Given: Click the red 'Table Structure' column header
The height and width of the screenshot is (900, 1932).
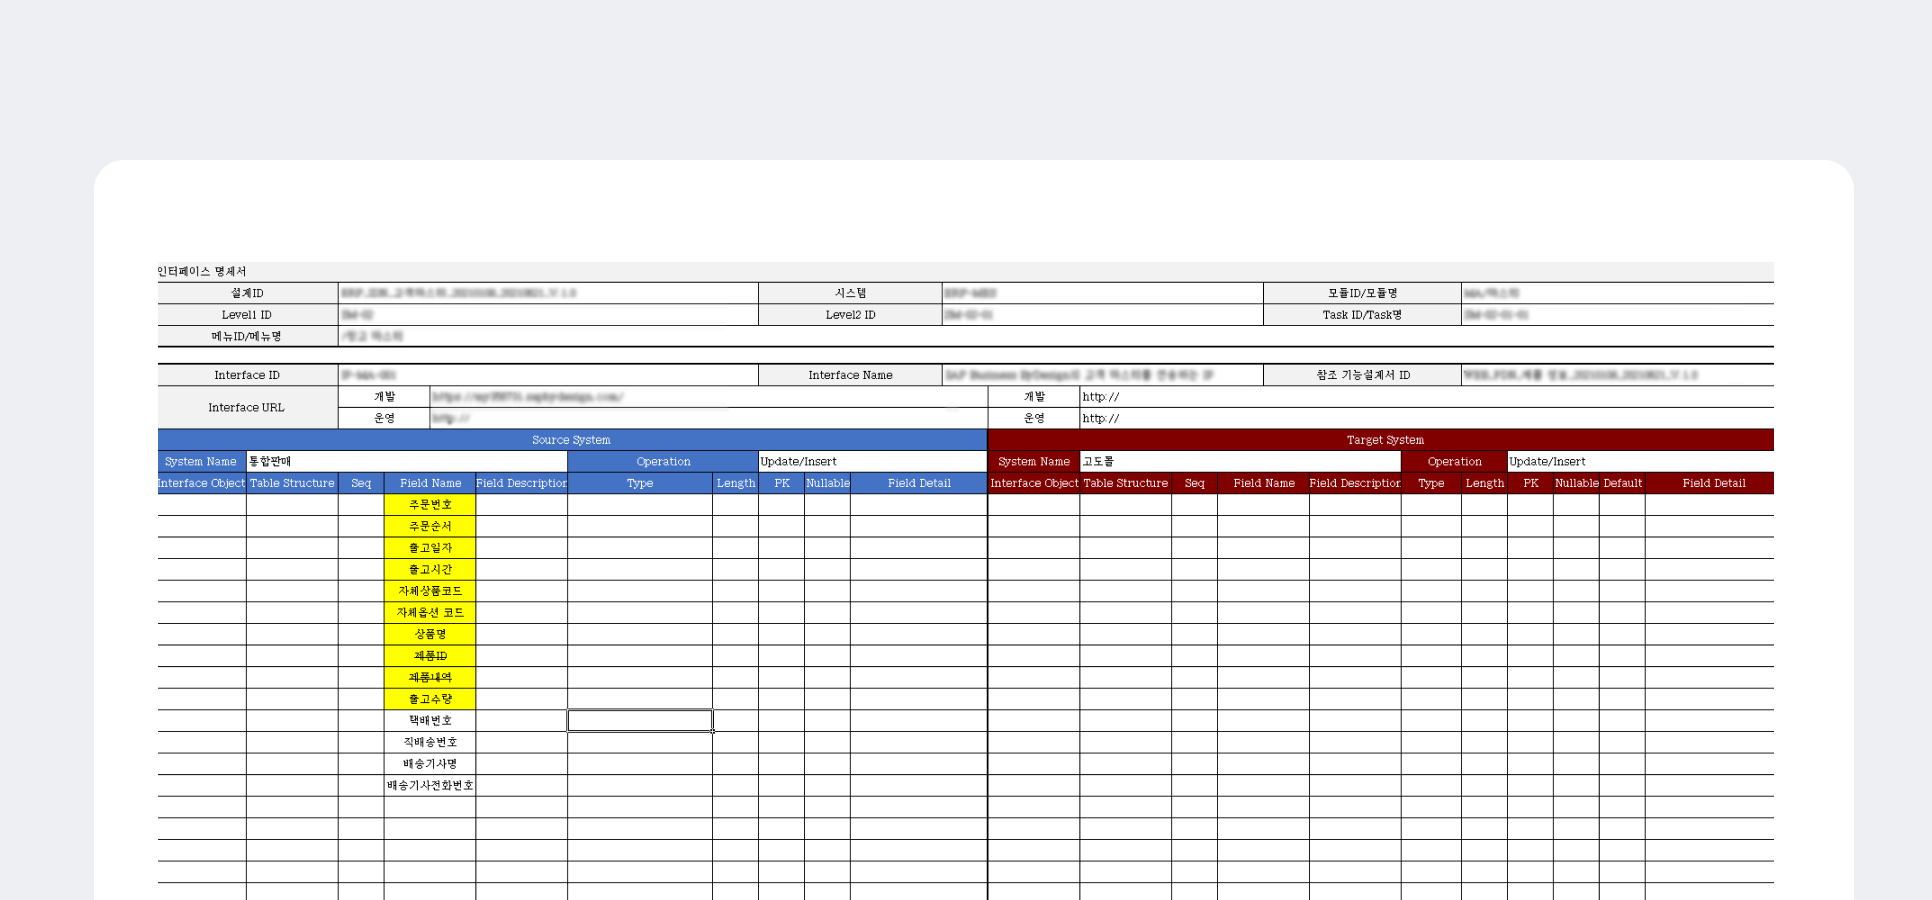Looking at the screenshot, I should tap(1126, 483).
